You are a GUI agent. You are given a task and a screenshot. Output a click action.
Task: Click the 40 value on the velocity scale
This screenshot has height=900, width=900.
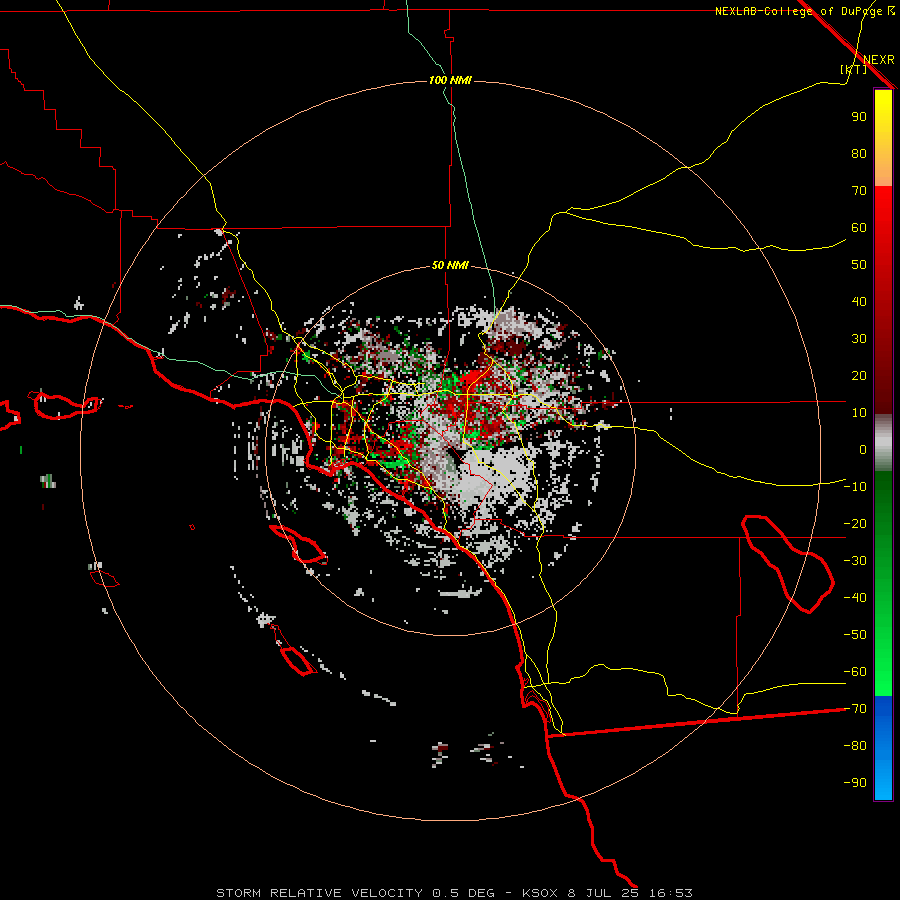pos(859,301)
